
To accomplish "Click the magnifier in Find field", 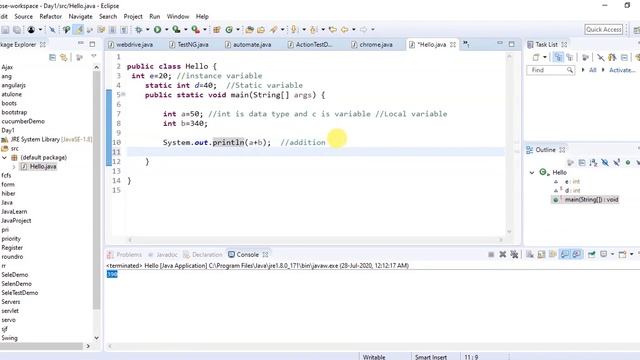I will coord(569,70).
